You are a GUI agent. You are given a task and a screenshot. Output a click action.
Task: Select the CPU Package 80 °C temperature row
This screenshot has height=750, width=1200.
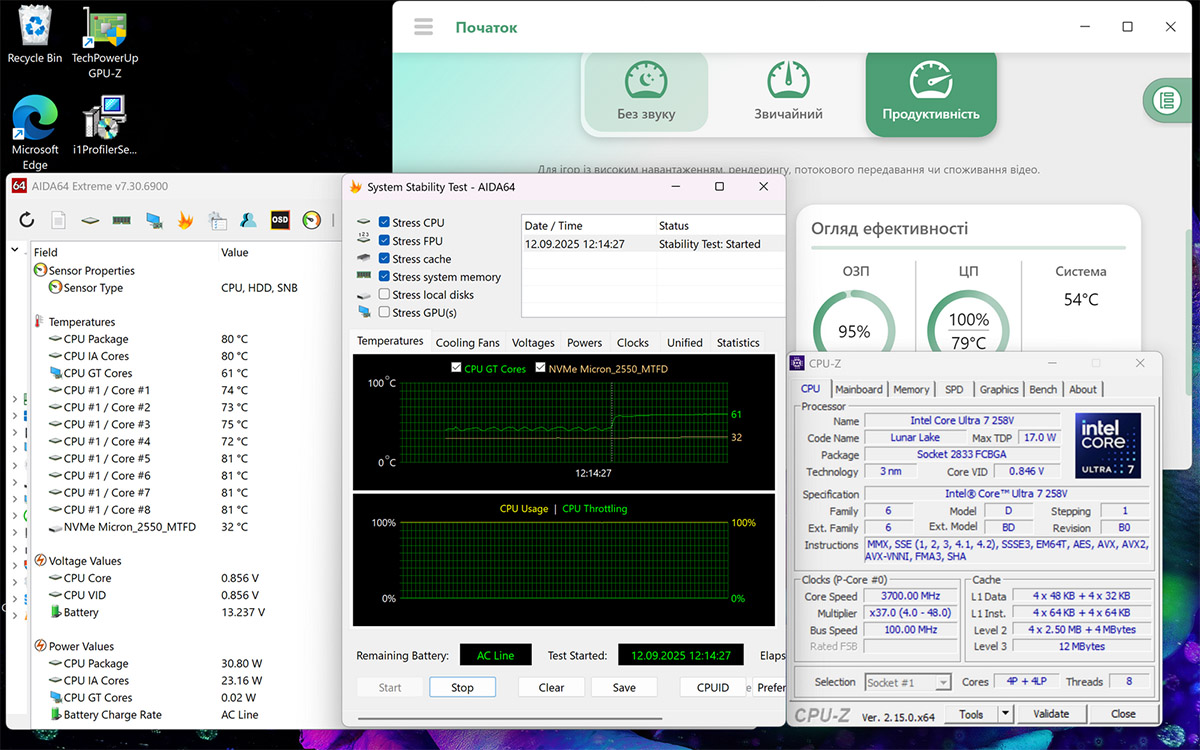185,339
